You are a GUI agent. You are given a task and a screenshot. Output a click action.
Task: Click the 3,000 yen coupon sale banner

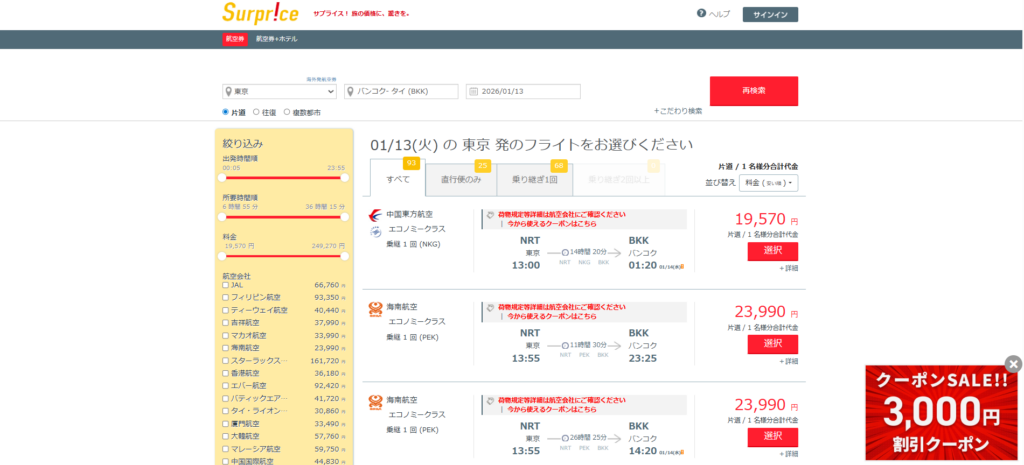pos(940,413)
